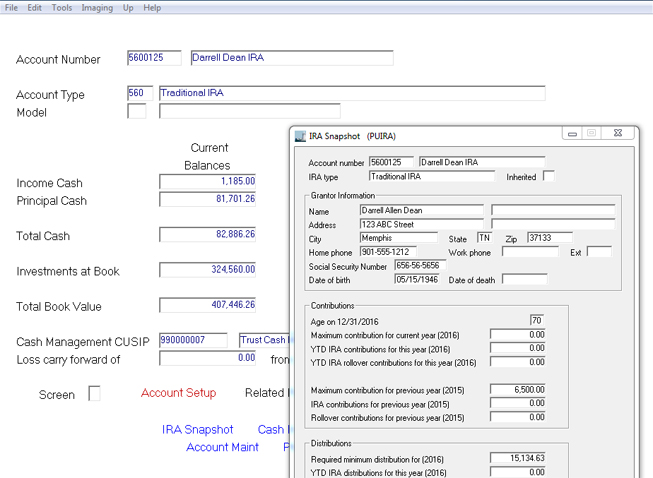Click the IRA Snapshot window title icon
Viewport: 653px width, 478px height.
[x=300, y=136]
